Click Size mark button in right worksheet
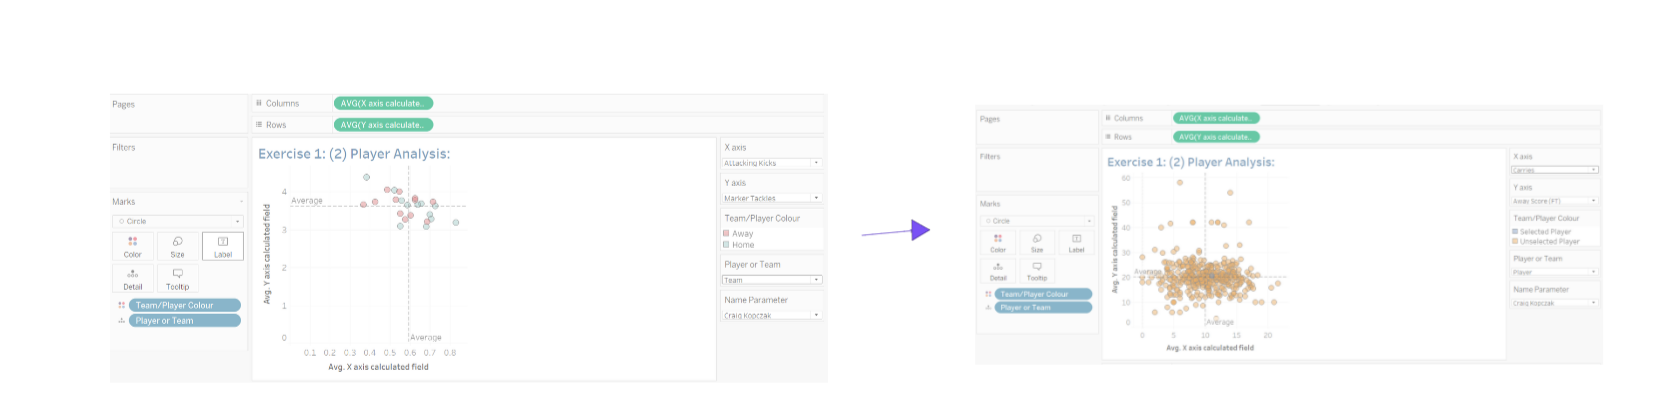Screen dimensions: 1666x416 click(x=1037, y=242)
